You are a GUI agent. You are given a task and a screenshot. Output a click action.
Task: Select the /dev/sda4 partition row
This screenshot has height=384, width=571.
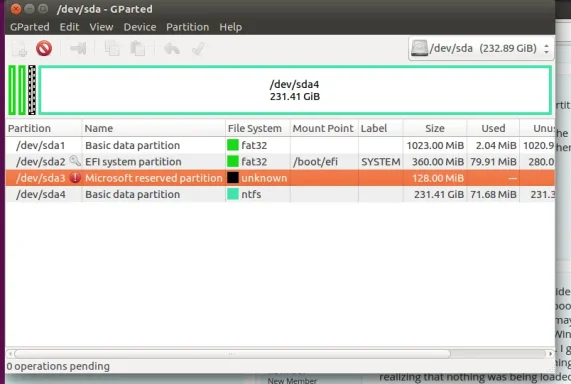[280, 194]
